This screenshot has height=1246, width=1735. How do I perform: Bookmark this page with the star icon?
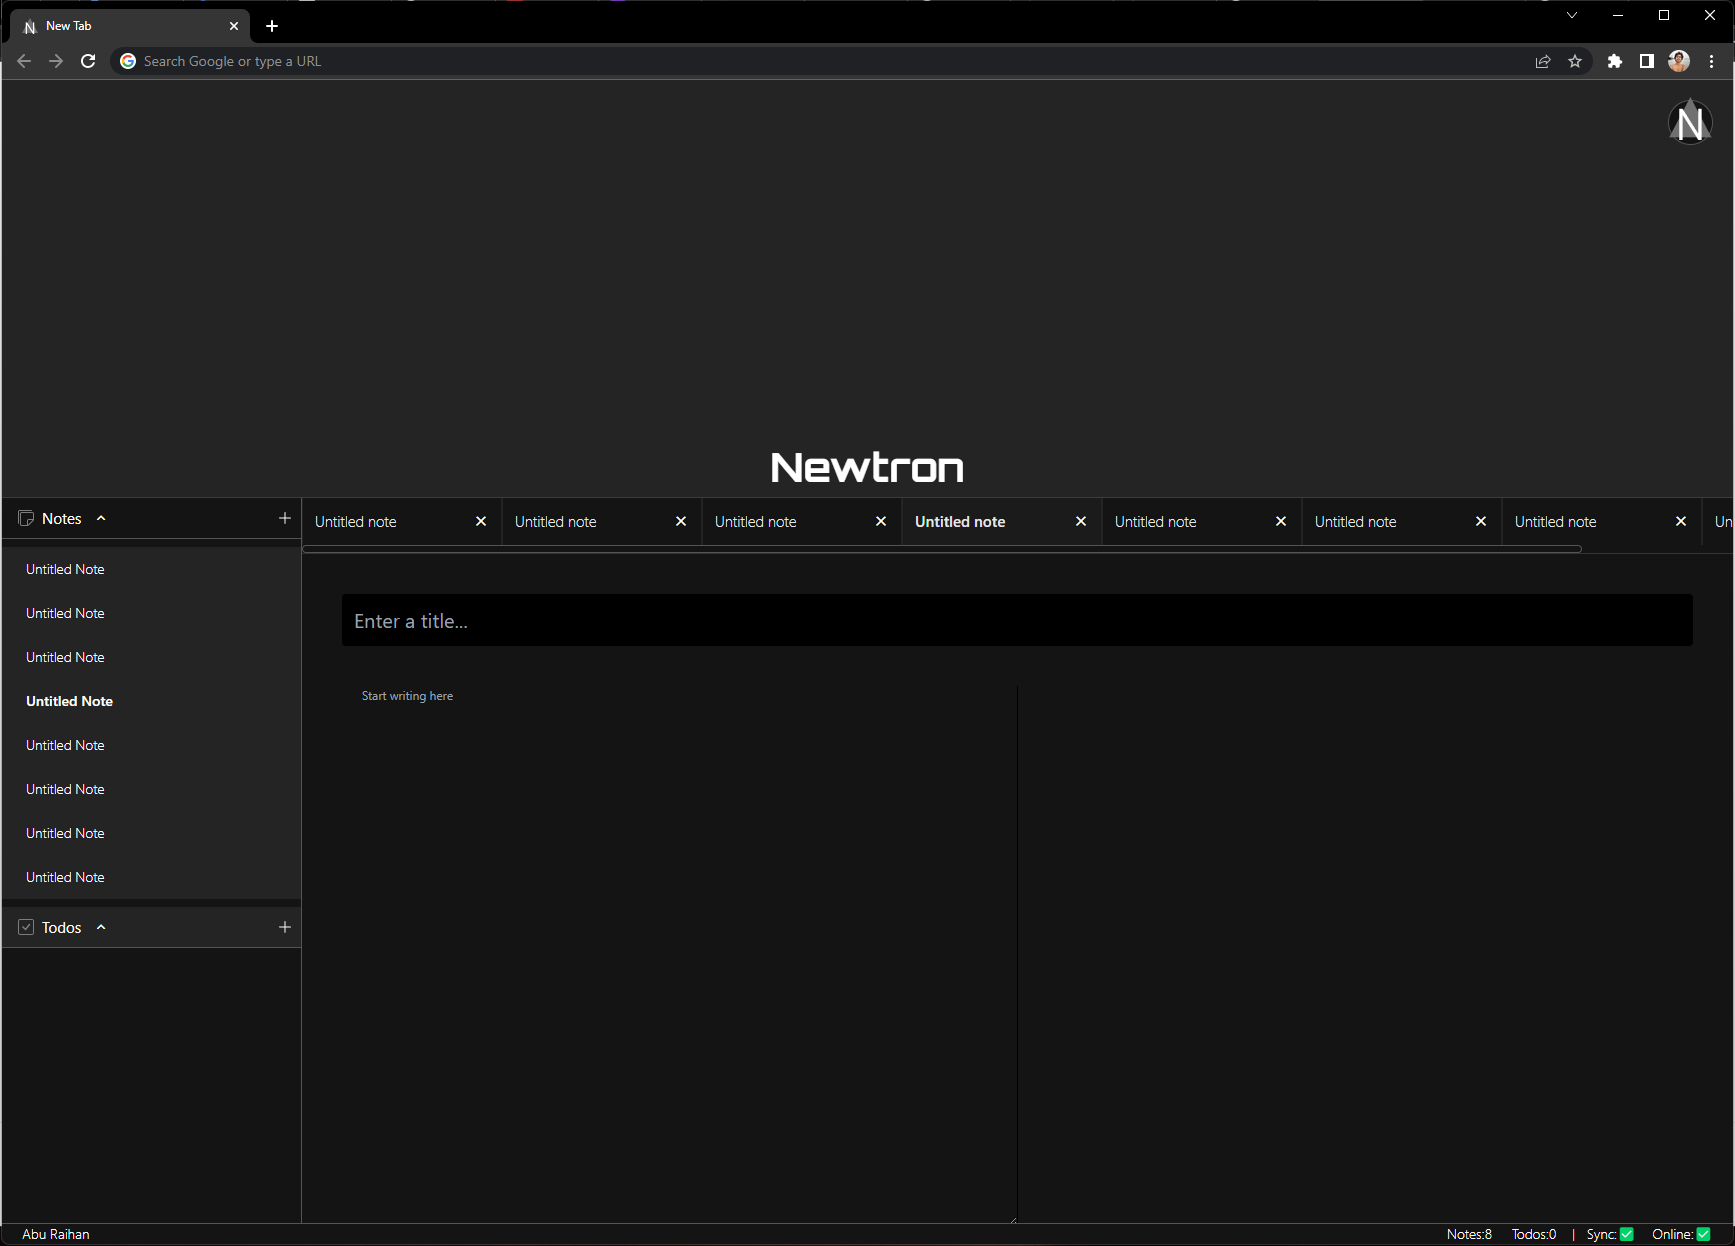(x=1575, y=61)
